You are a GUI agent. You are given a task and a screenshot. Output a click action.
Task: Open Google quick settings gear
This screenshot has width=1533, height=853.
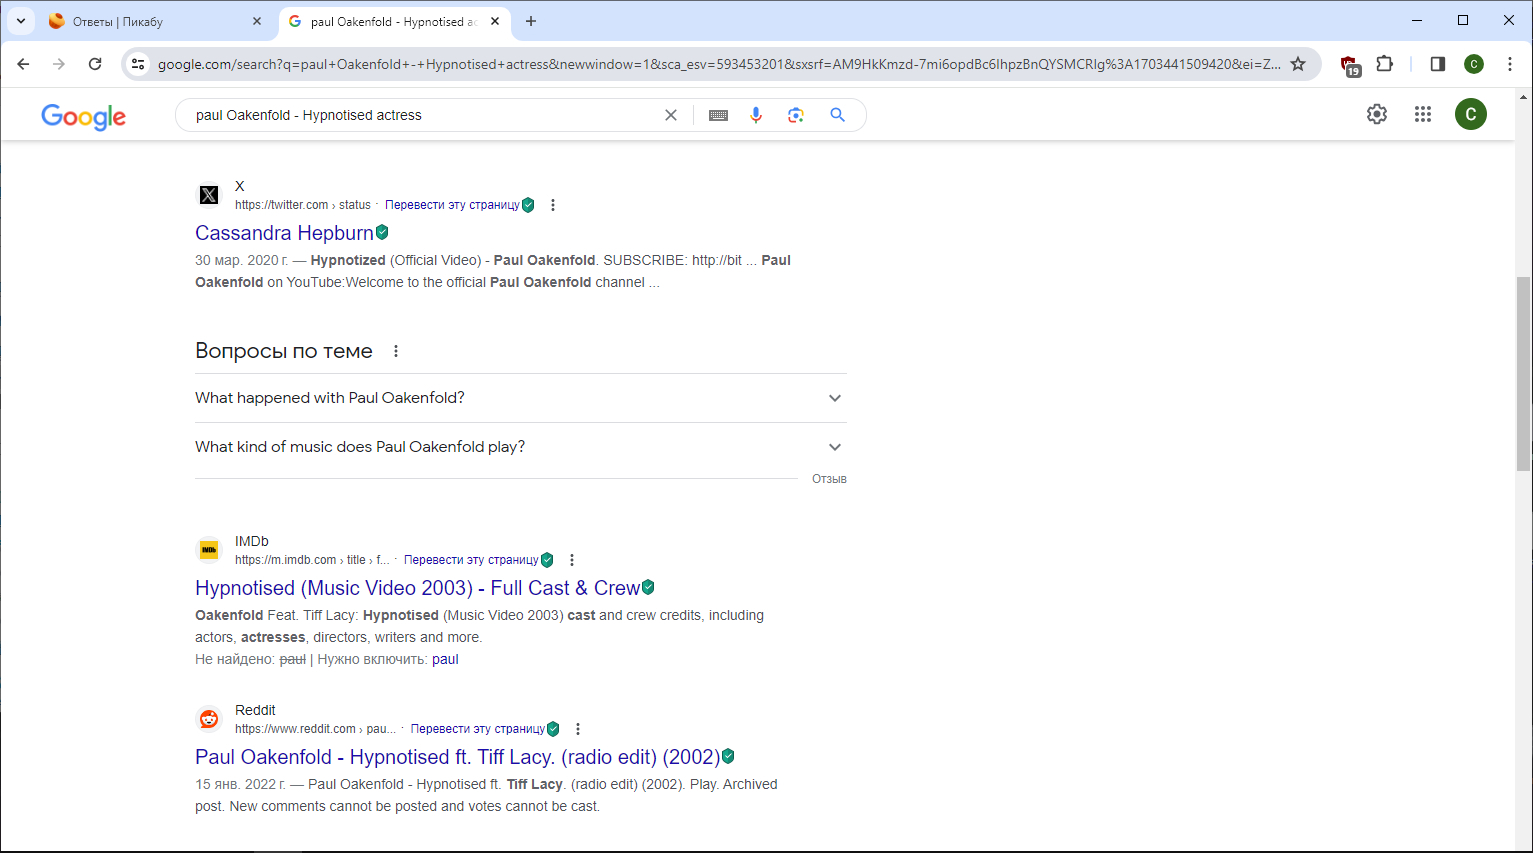(1377, 114)
